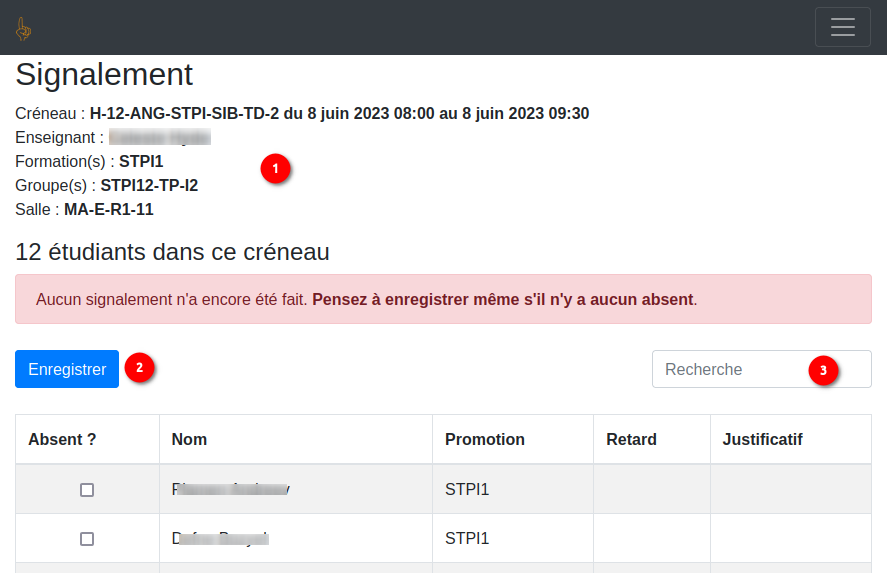Tick the absent checkbox in second student row
The height and width of the screenshot is (573, 887).
point(87,539)
